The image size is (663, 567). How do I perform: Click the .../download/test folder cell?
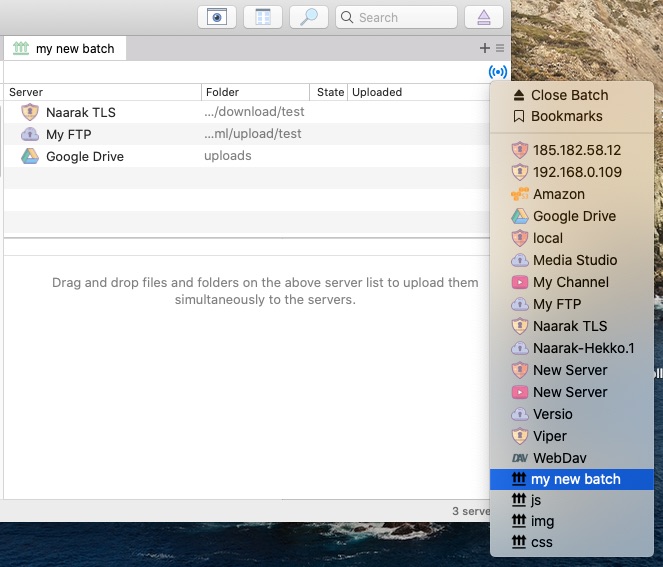[254, 112]
